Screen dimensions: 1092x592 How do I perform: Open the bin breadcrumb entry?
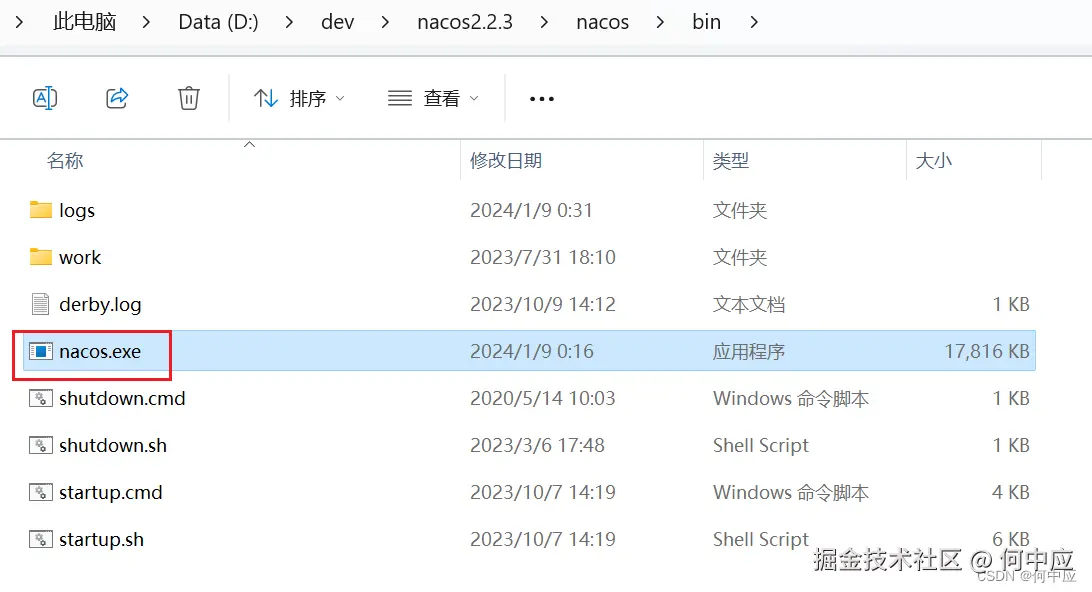point(706,21)
